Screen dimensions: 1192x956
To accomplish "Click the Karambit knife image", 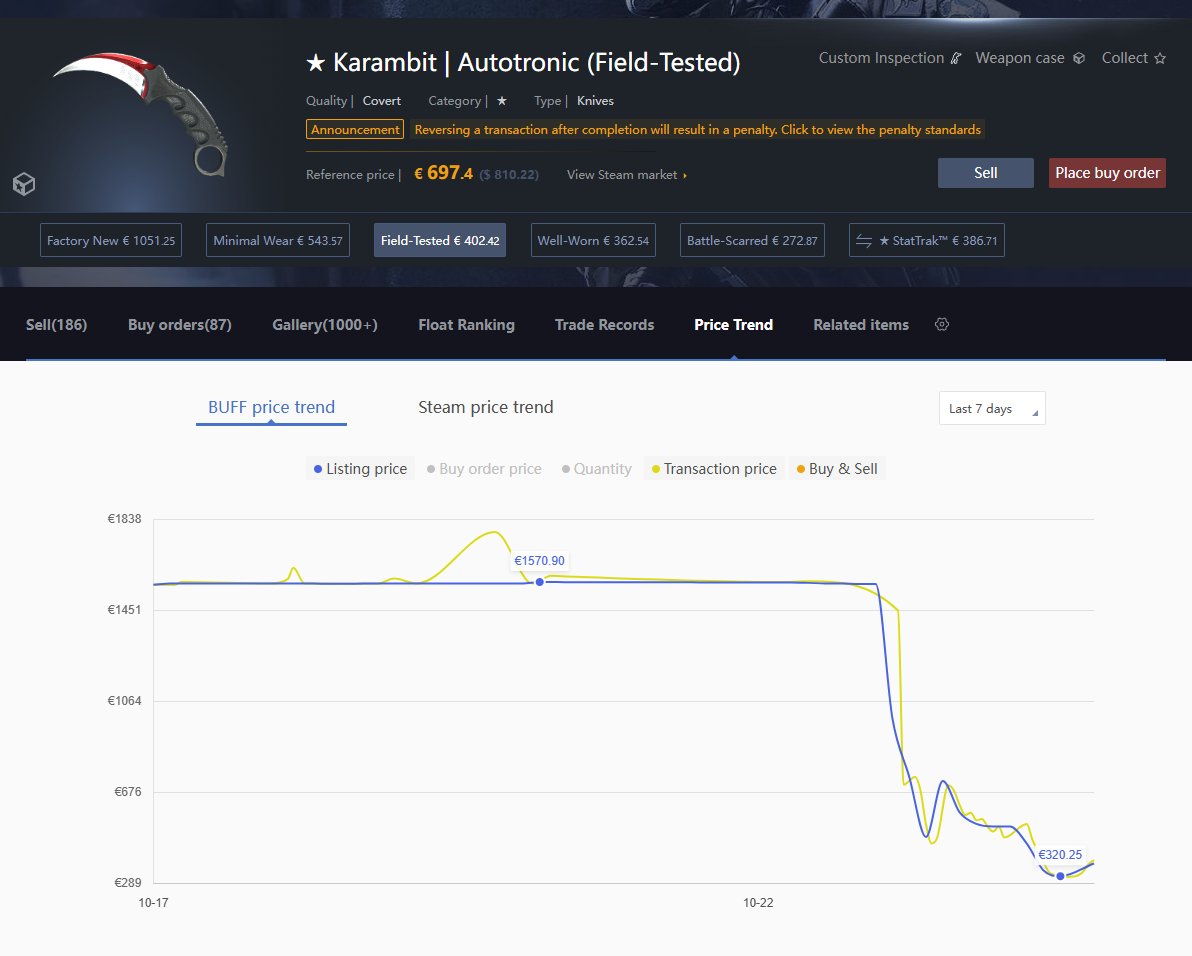I will [142, 113].
